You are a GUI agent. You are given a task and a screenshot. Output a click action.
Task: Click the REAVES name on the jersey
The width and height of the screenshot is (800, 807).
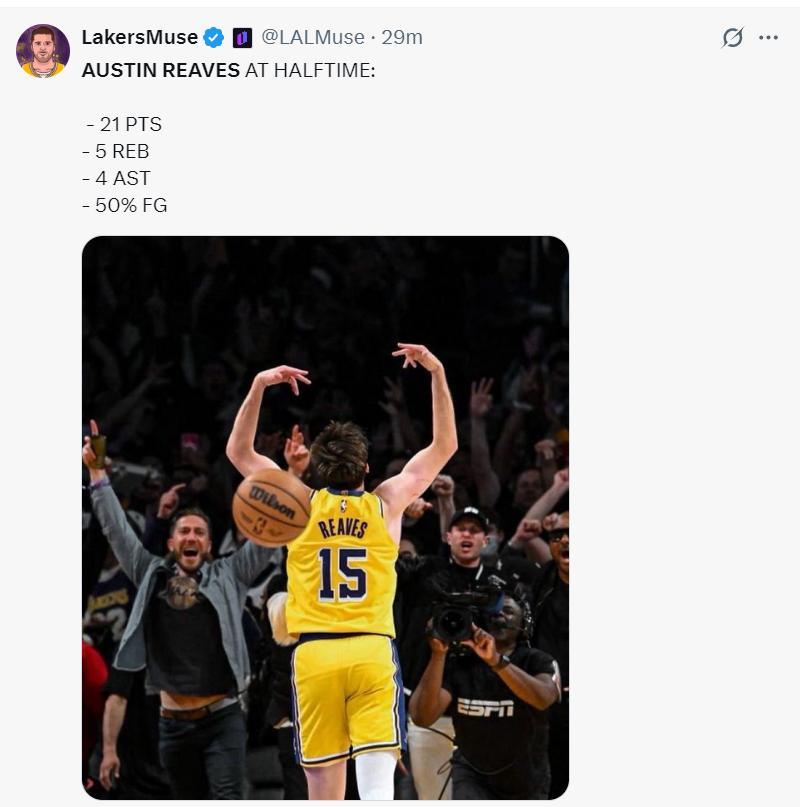pyautogui.click(x=343, y=527)
